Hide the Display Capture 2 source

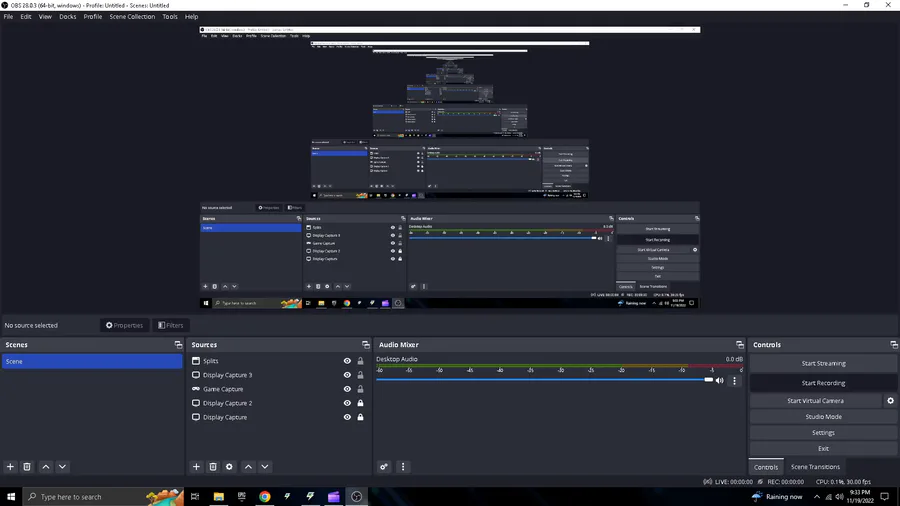click(x=347, y=403)
